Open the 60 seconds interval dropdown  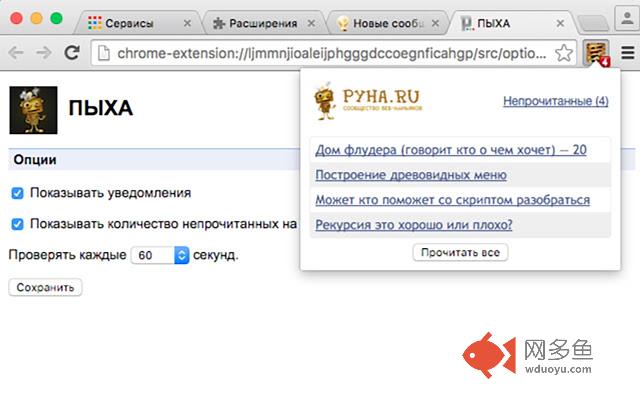pos(160,255)
